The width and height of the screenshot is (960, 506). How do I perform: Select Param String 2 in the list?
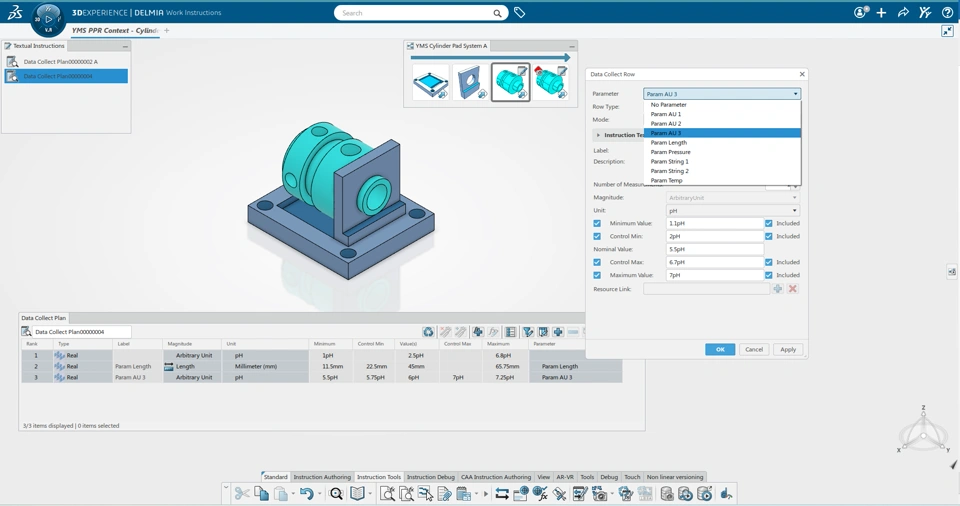click(722, 171)
